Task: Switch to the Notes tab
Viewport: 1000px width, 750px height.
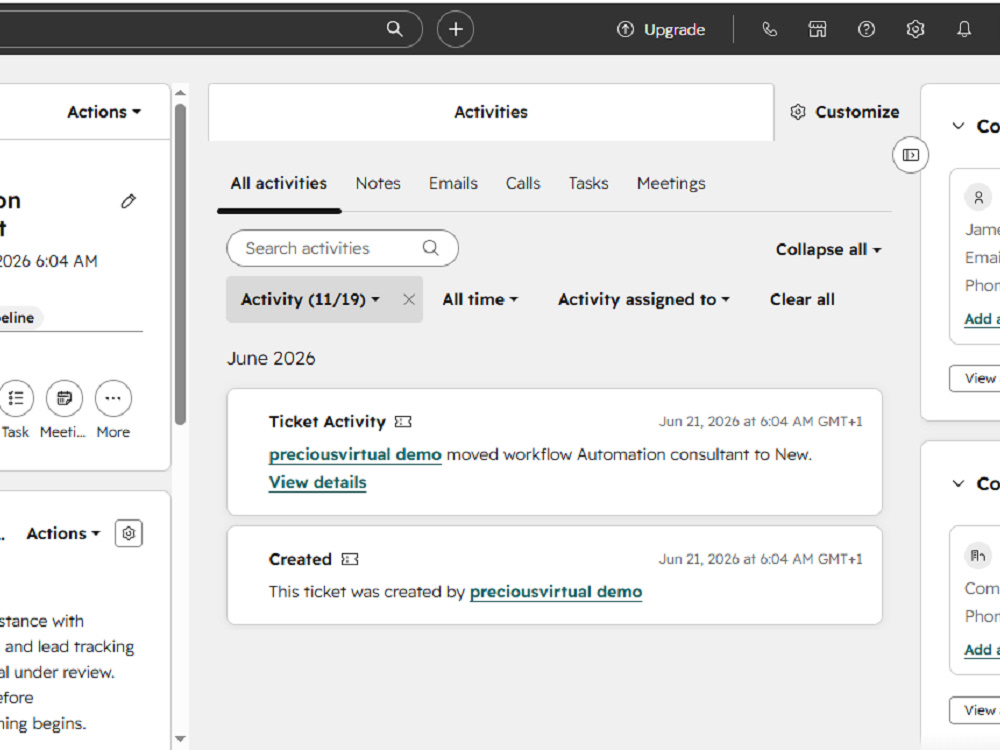Action: point(378,184)
